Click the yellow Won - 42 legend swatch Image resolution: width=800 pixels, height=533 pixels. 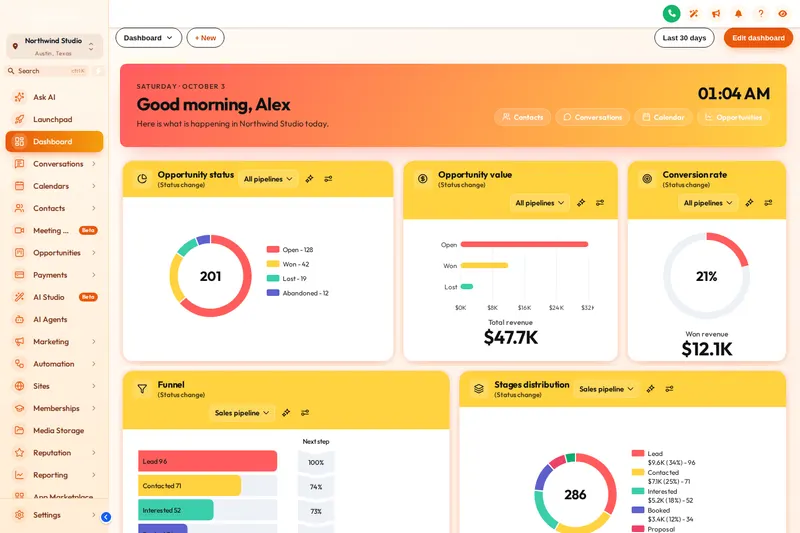[273, 264]
